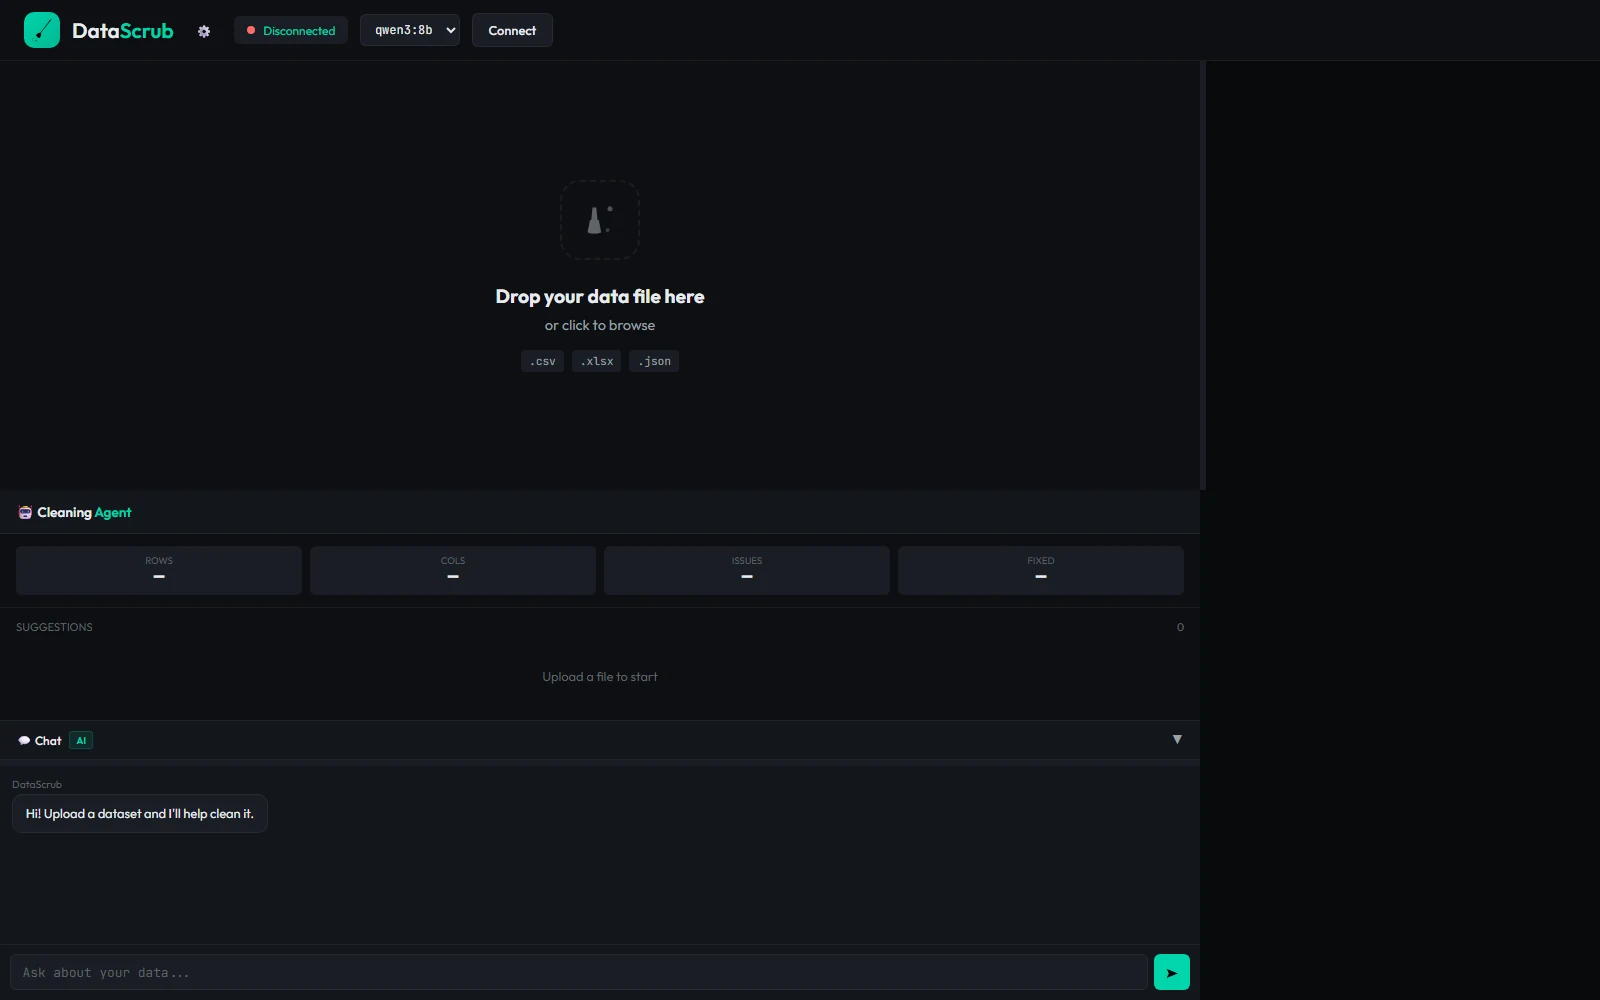Viewport: 1600px width, 1000px height.
Task: Click the FIXED stat card
Action: (1041, 570)
